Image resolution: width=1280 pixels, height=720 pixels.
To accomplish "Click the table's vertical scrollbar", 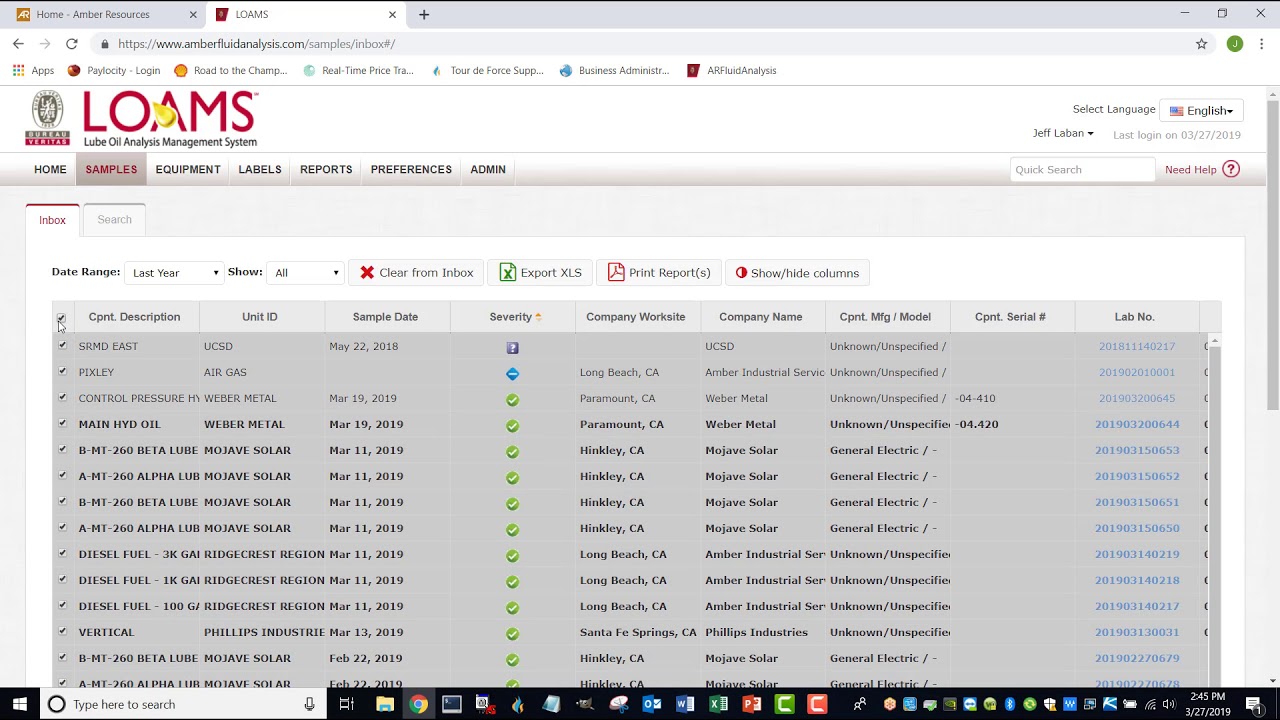I will 1214,510.
